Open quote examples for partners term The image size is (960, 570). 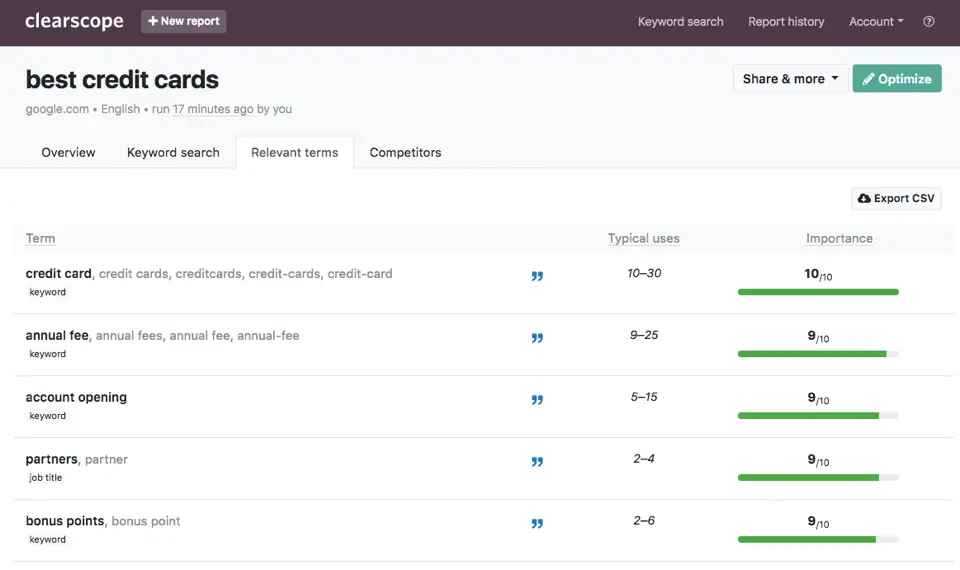[537, 462]
